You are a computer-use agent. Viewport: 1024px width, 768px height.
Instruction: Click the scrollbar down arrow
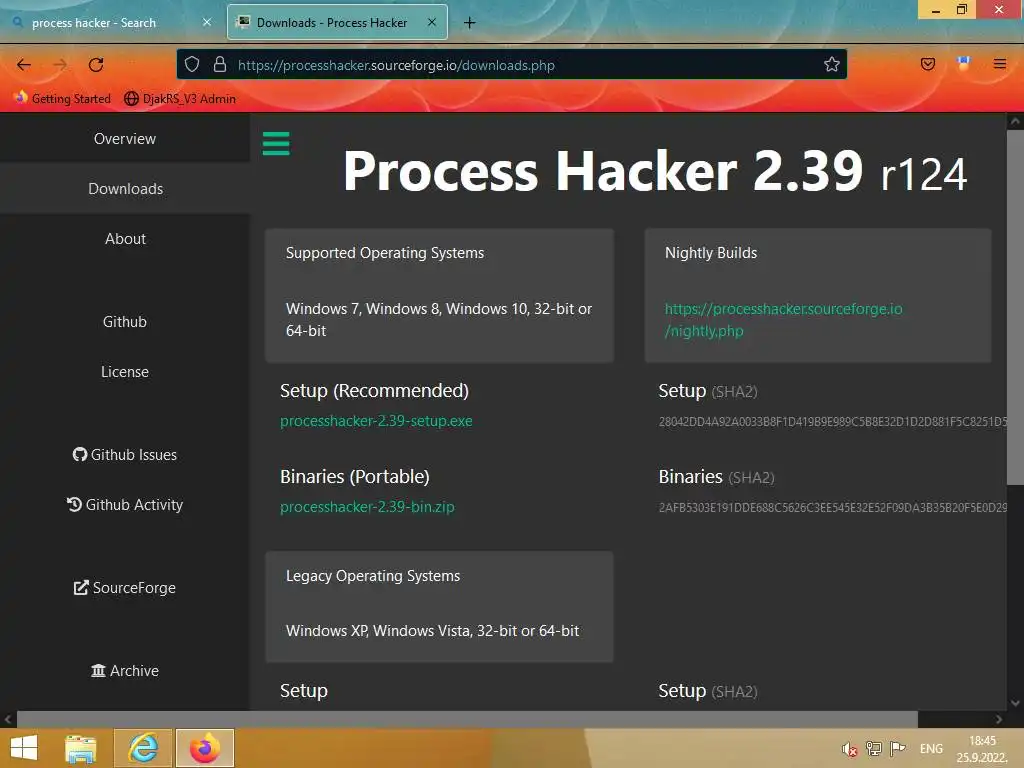tap(1015, 703)
